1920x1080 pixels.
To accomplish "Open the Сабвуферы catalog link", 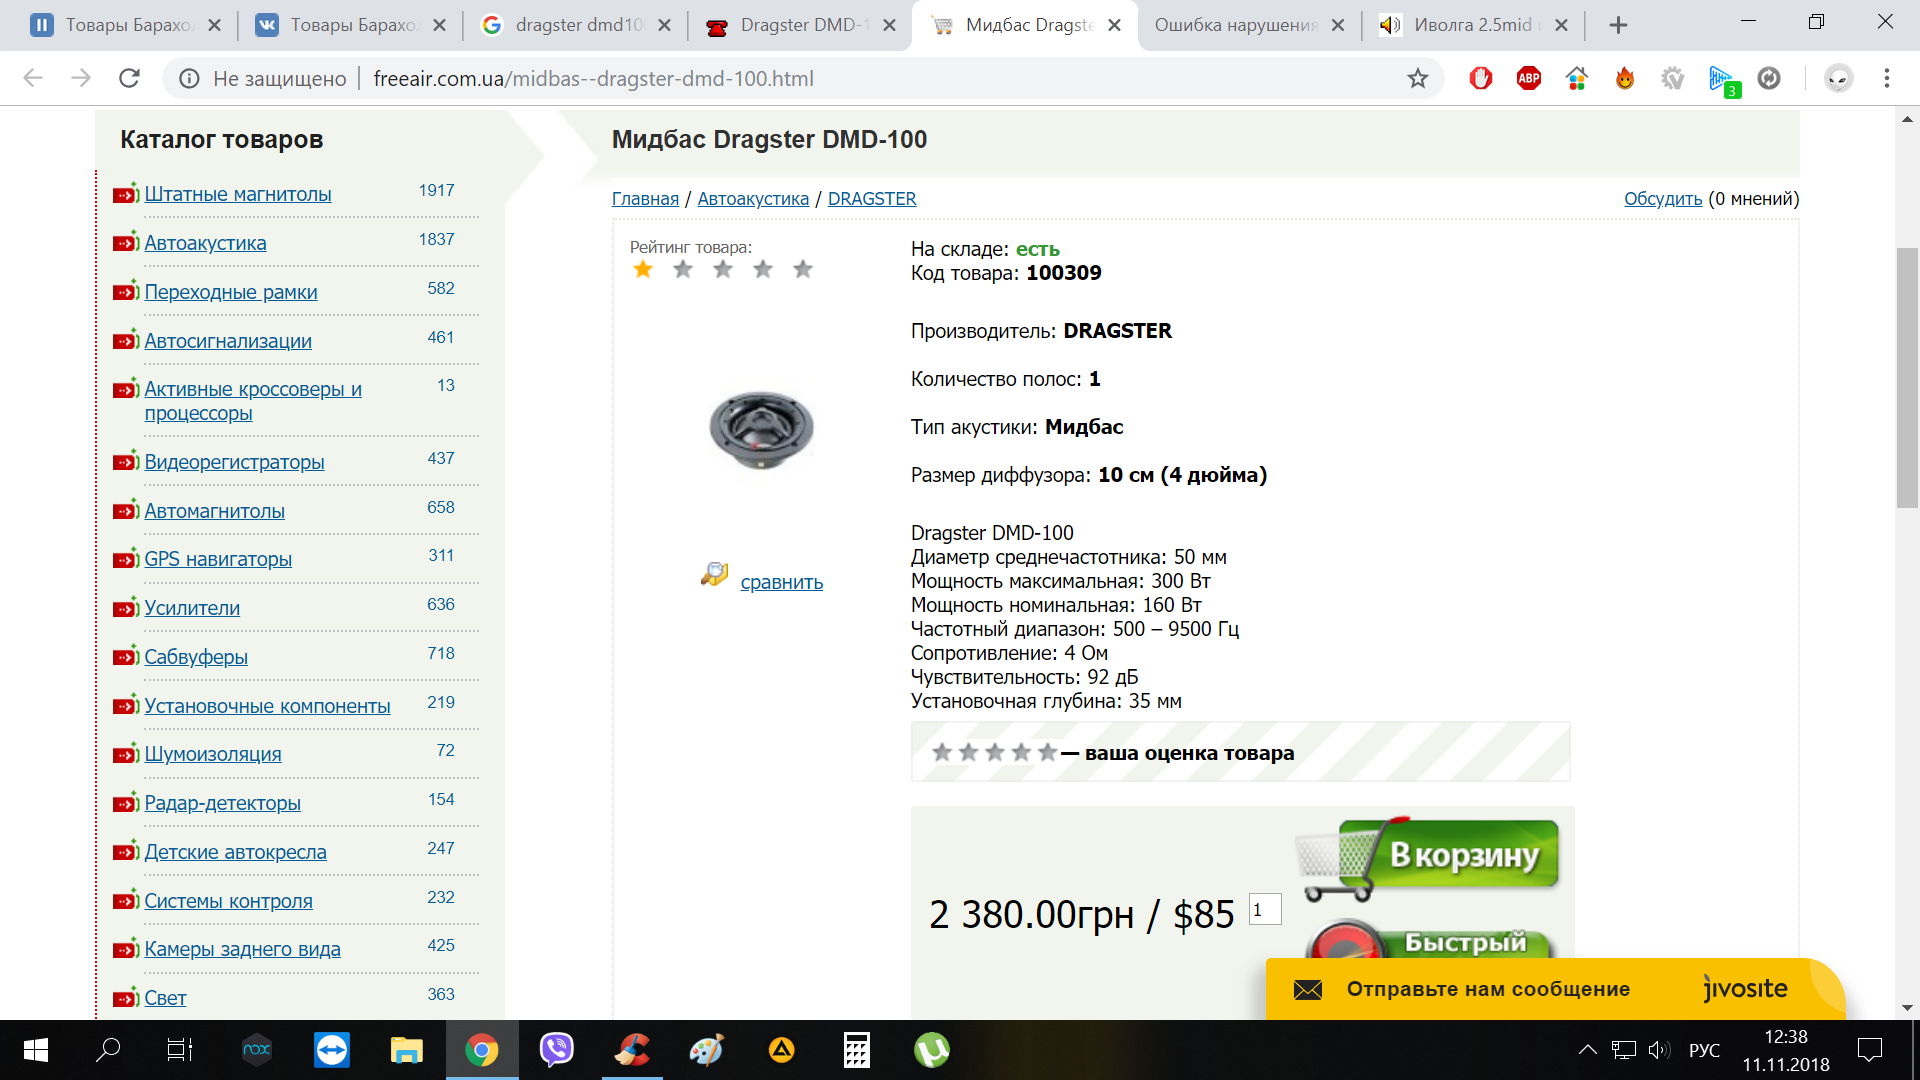I will (196, 657).
